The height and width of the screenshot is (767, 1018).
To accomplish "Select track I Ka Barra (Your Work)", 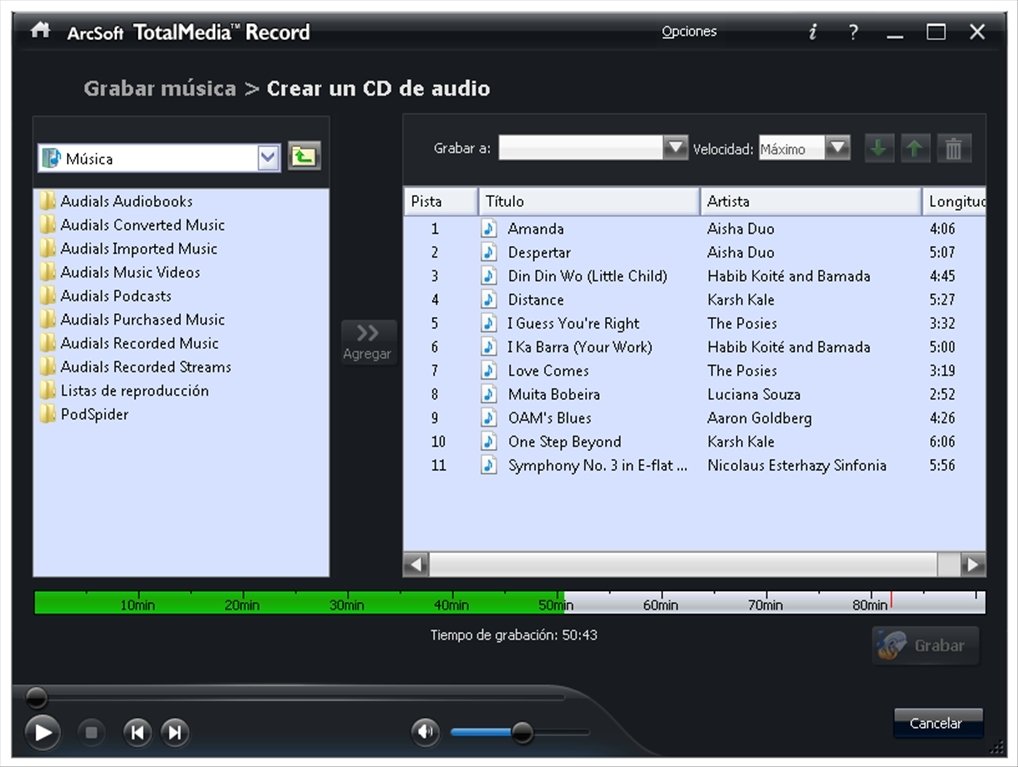I will tap(580, 347).
